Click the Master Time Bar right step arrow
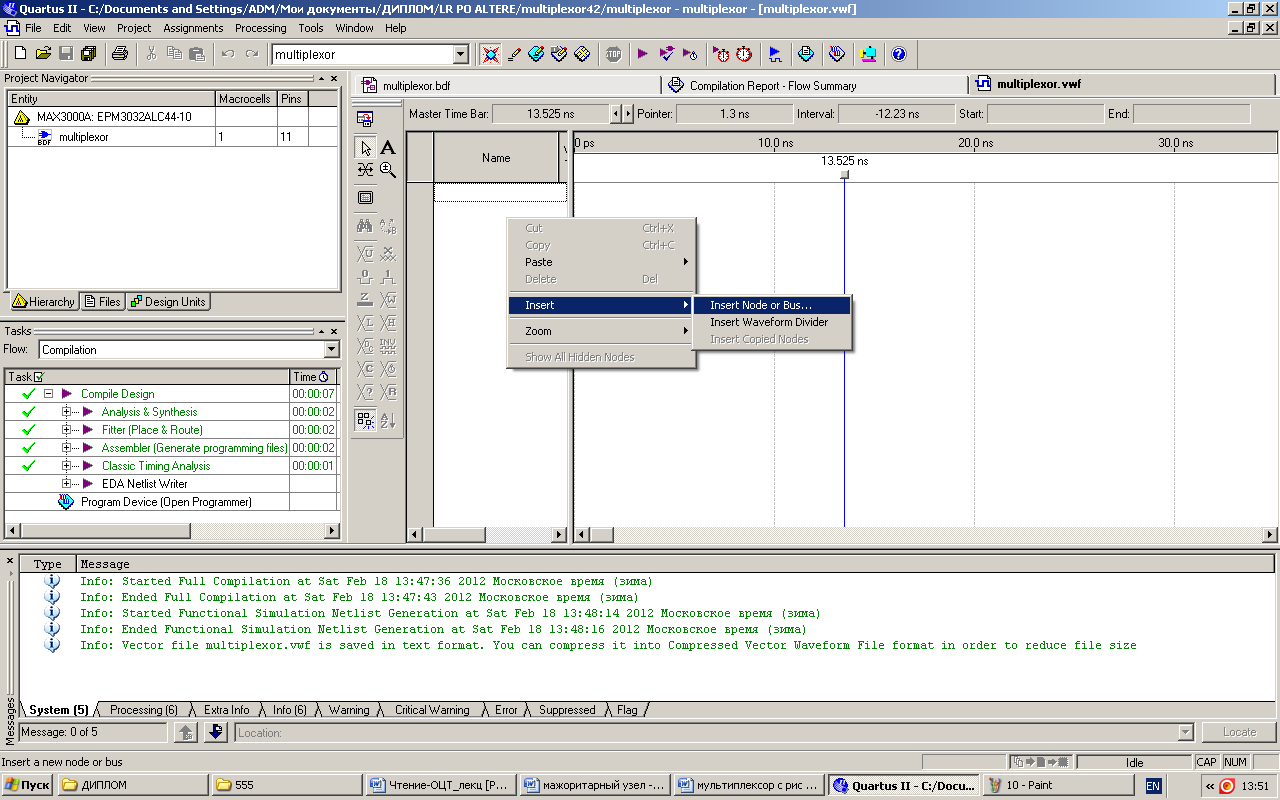 click(x=628, y=114)
